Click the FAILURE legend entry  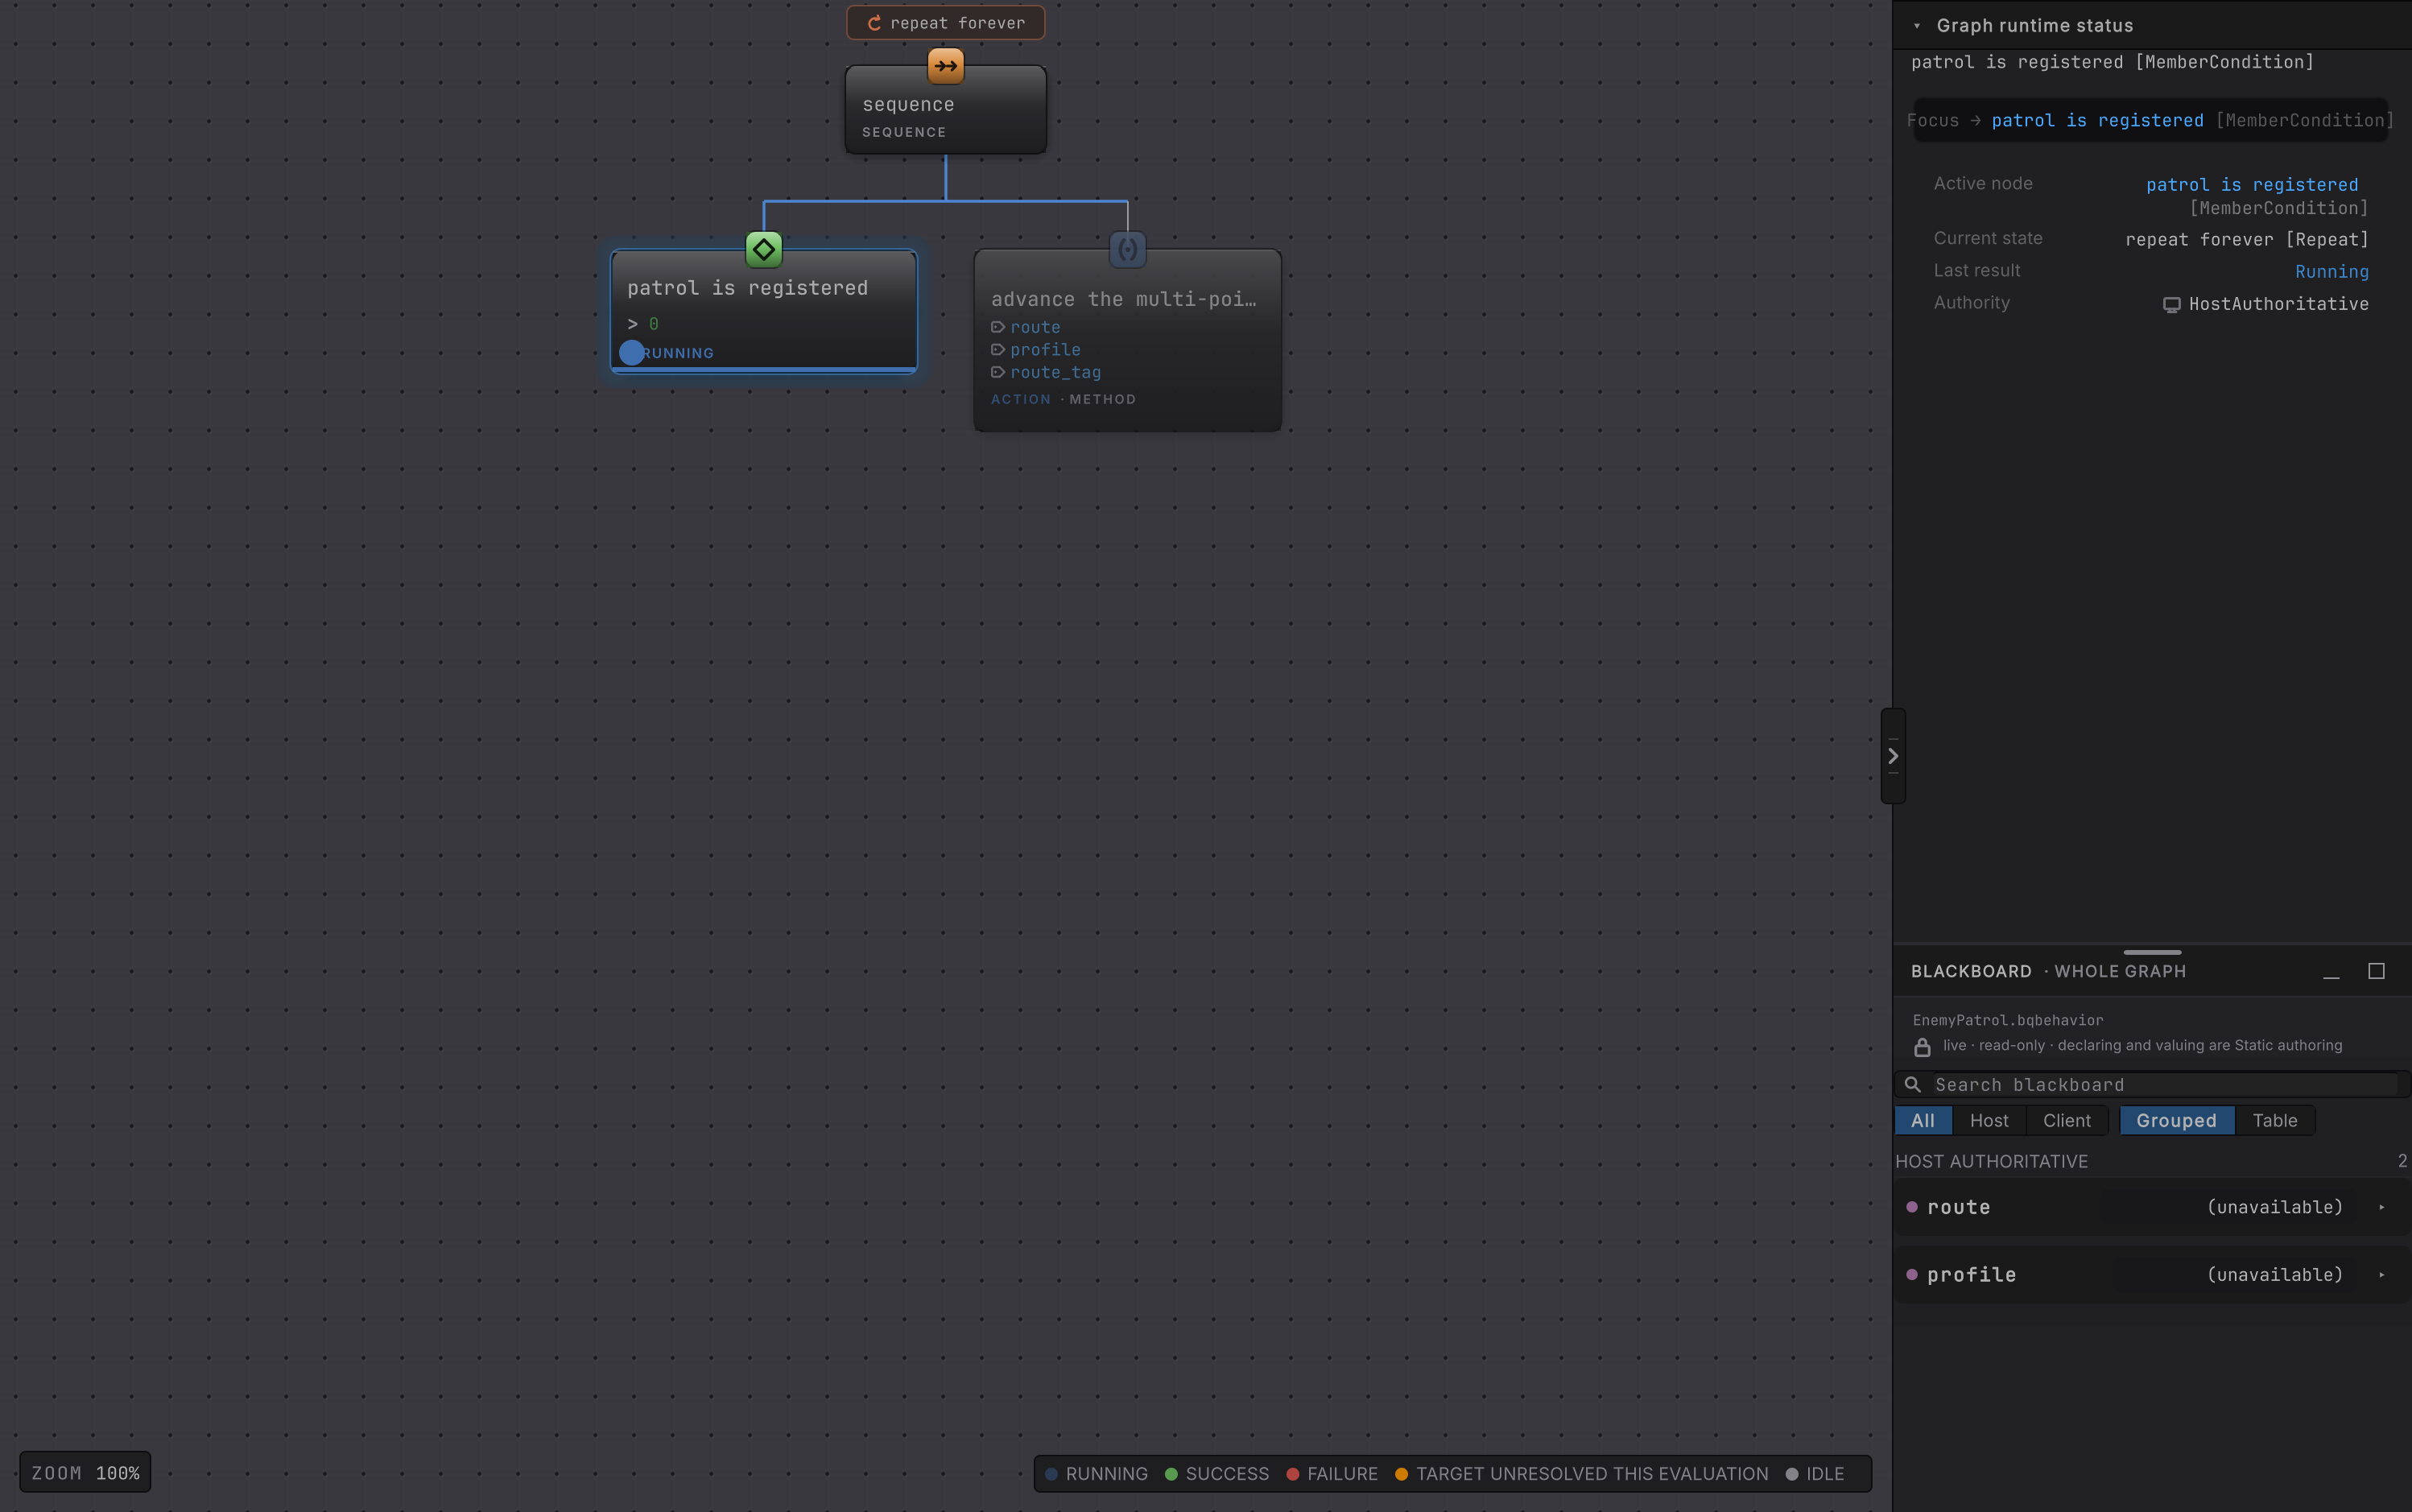[1331, 1474]
